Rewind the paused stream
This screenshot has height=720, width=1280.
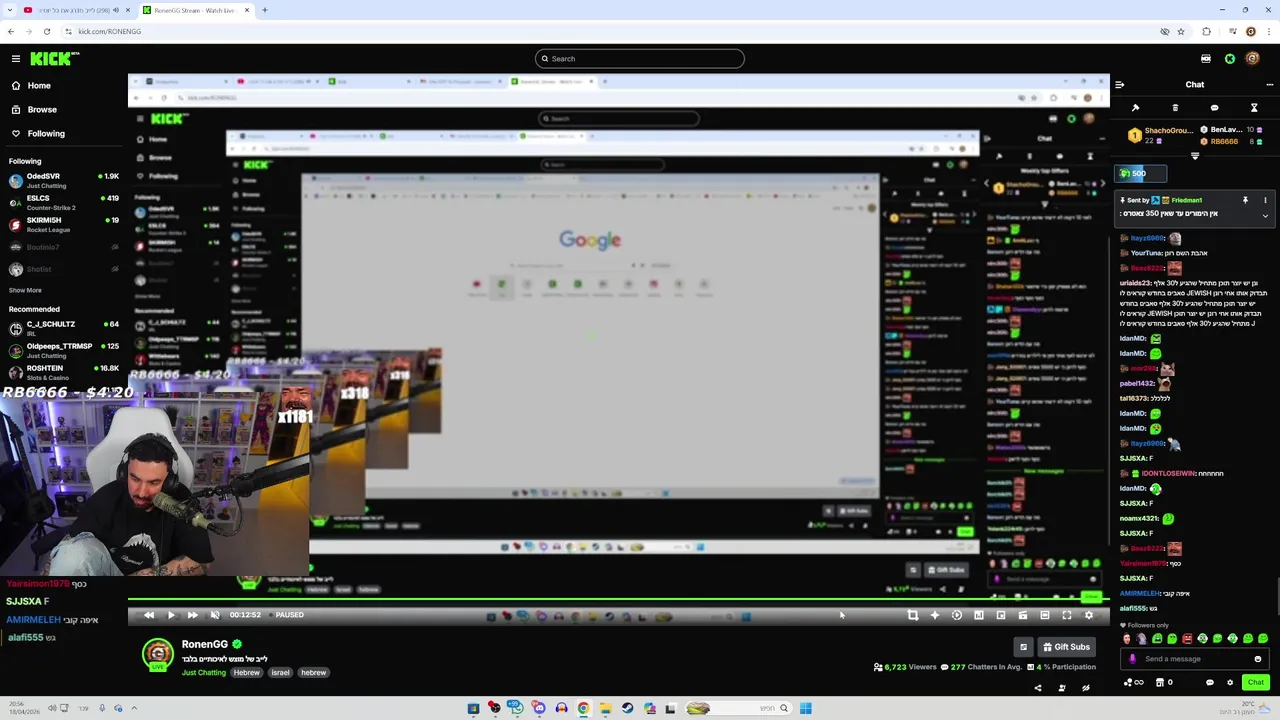point(149,615)
